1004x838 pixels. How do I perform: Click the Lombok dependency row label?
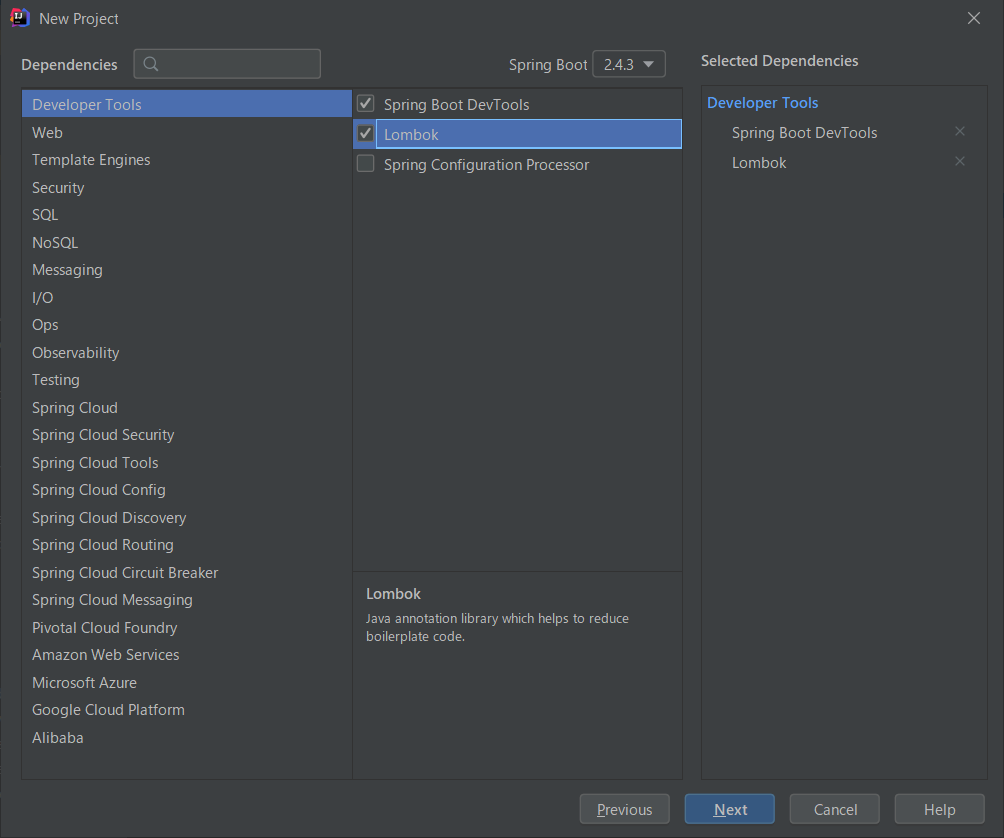click(411, 134)
